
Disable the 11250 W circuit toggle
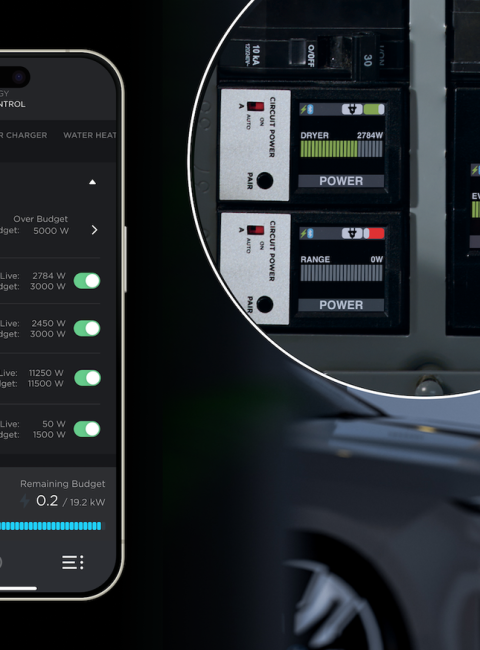point(87,378)
